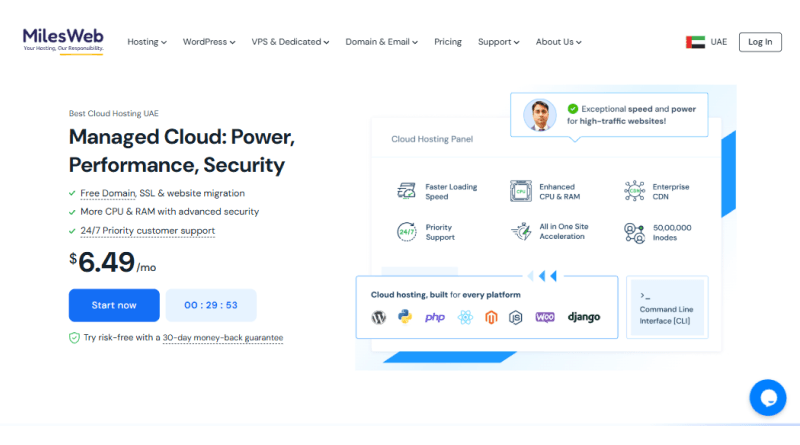This screenshot has width=800, height=445.
Task: Open the live chat bubble
Action: [767, 398]
